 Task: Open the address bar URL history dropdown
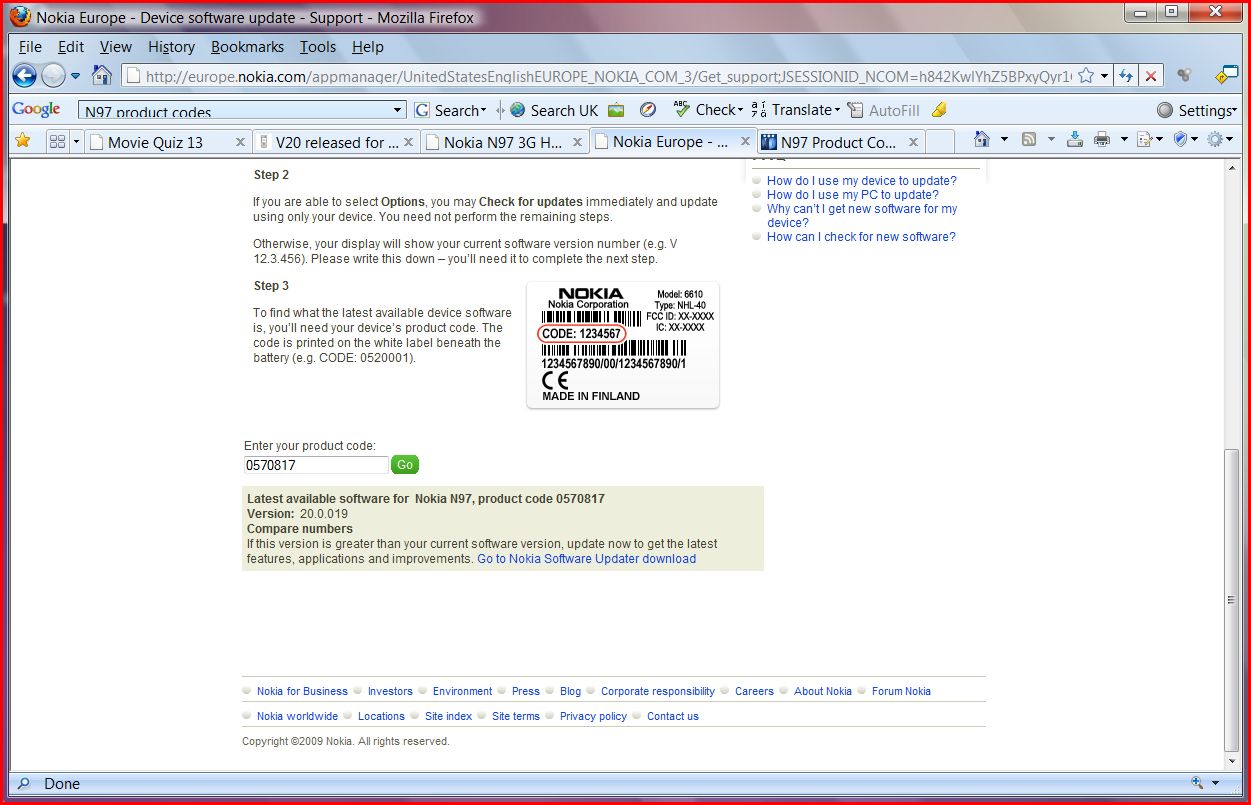tap(1104, 76)
